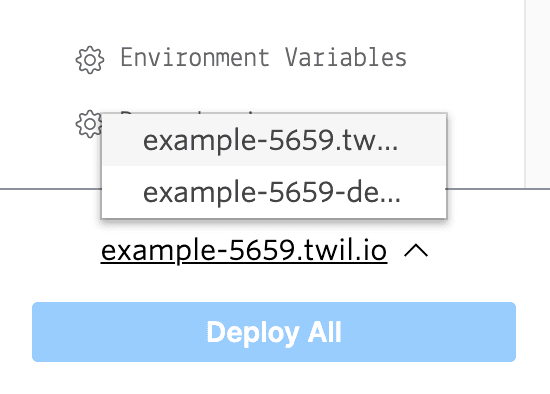Viewport: 550px width, 394px height.
Task: Click the partially hidden Dependencies gear icon
Action: [x=88, y=124]
